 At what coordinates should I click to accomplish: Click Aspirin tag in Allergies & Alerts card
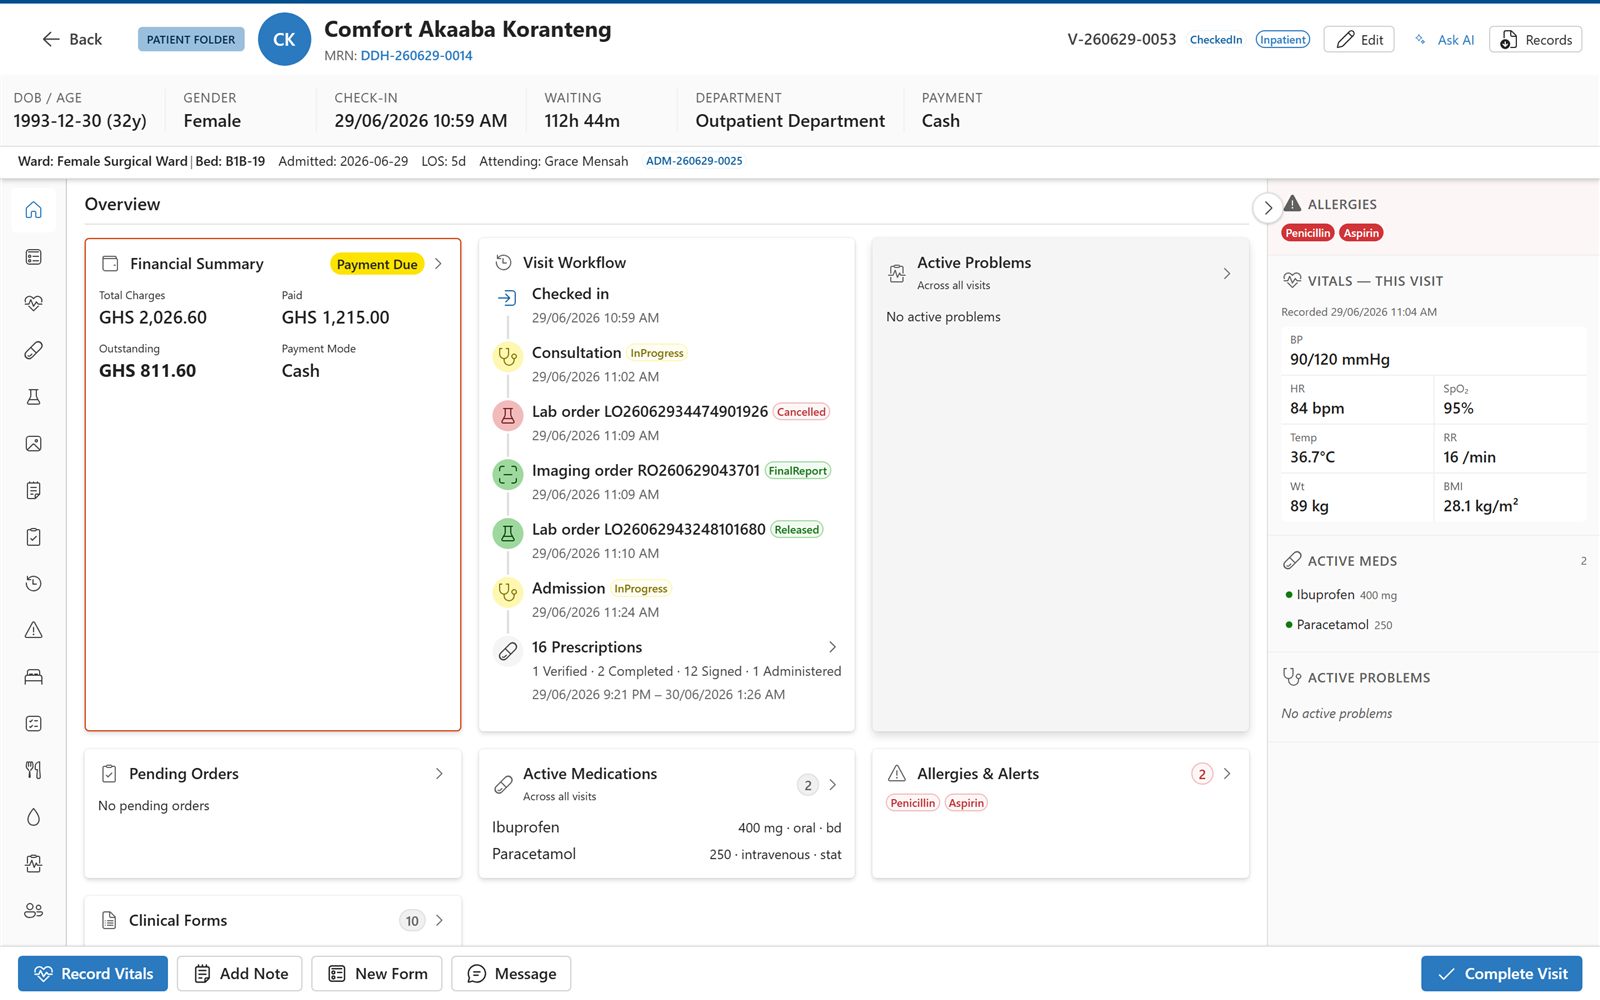pos(966,803)
